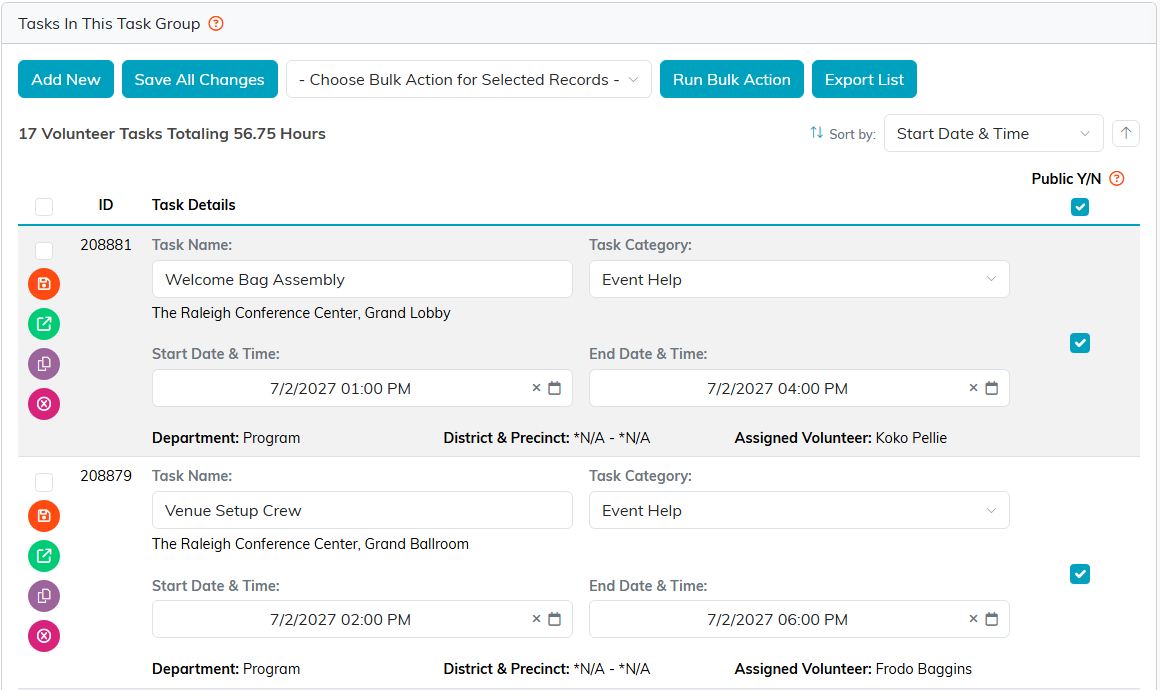This screenshot has width=1160, height=690.
Task: Check the select-all checkbox next to ID header
Action: 44,206
